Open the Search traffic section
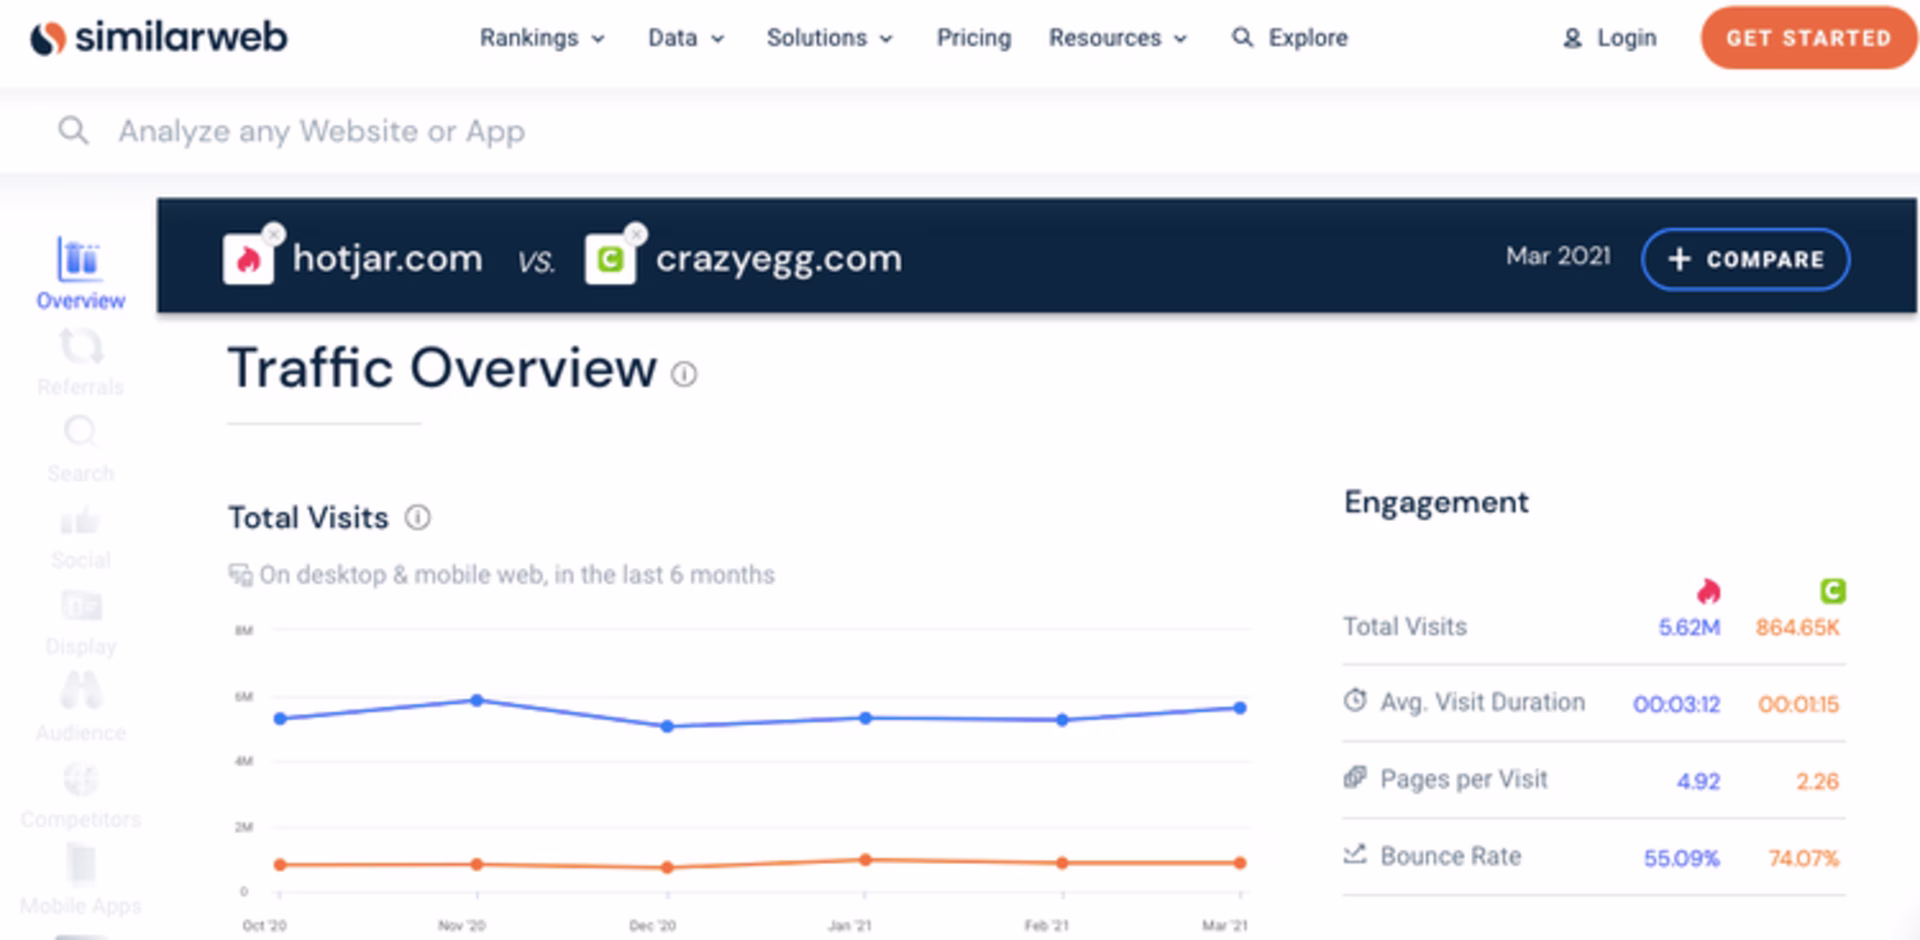 (x=80, y=440)
